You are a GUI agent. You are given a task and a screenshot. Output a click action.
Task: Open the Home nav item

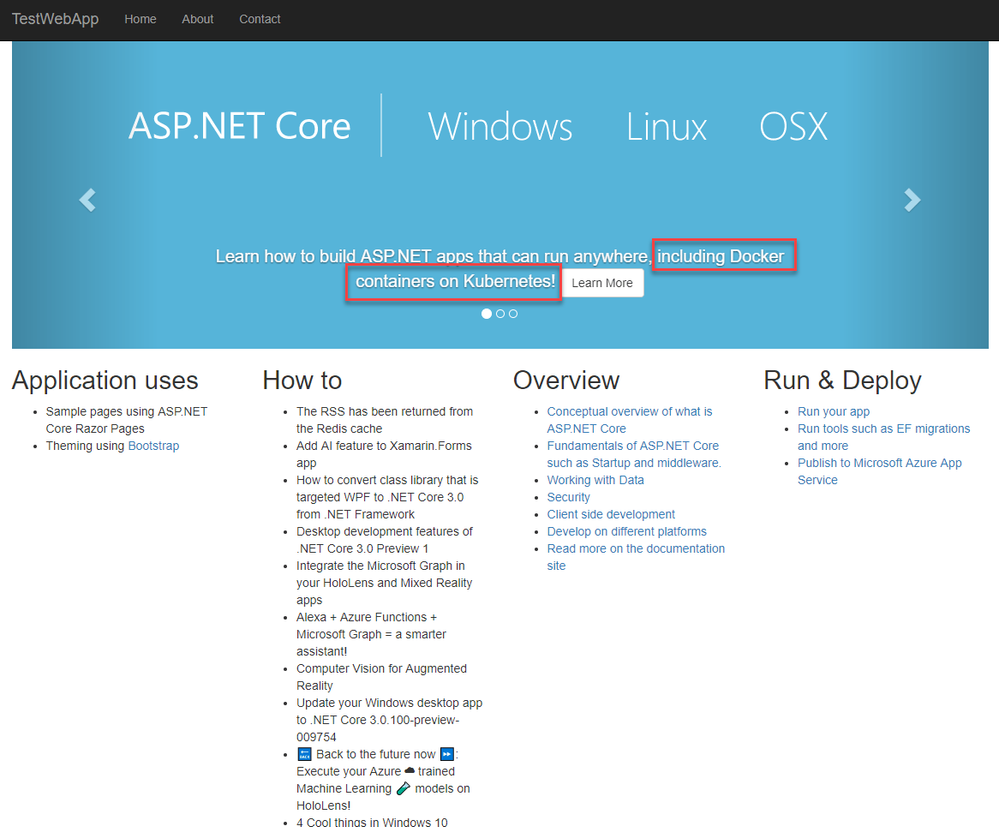click(x=140, y=19)
